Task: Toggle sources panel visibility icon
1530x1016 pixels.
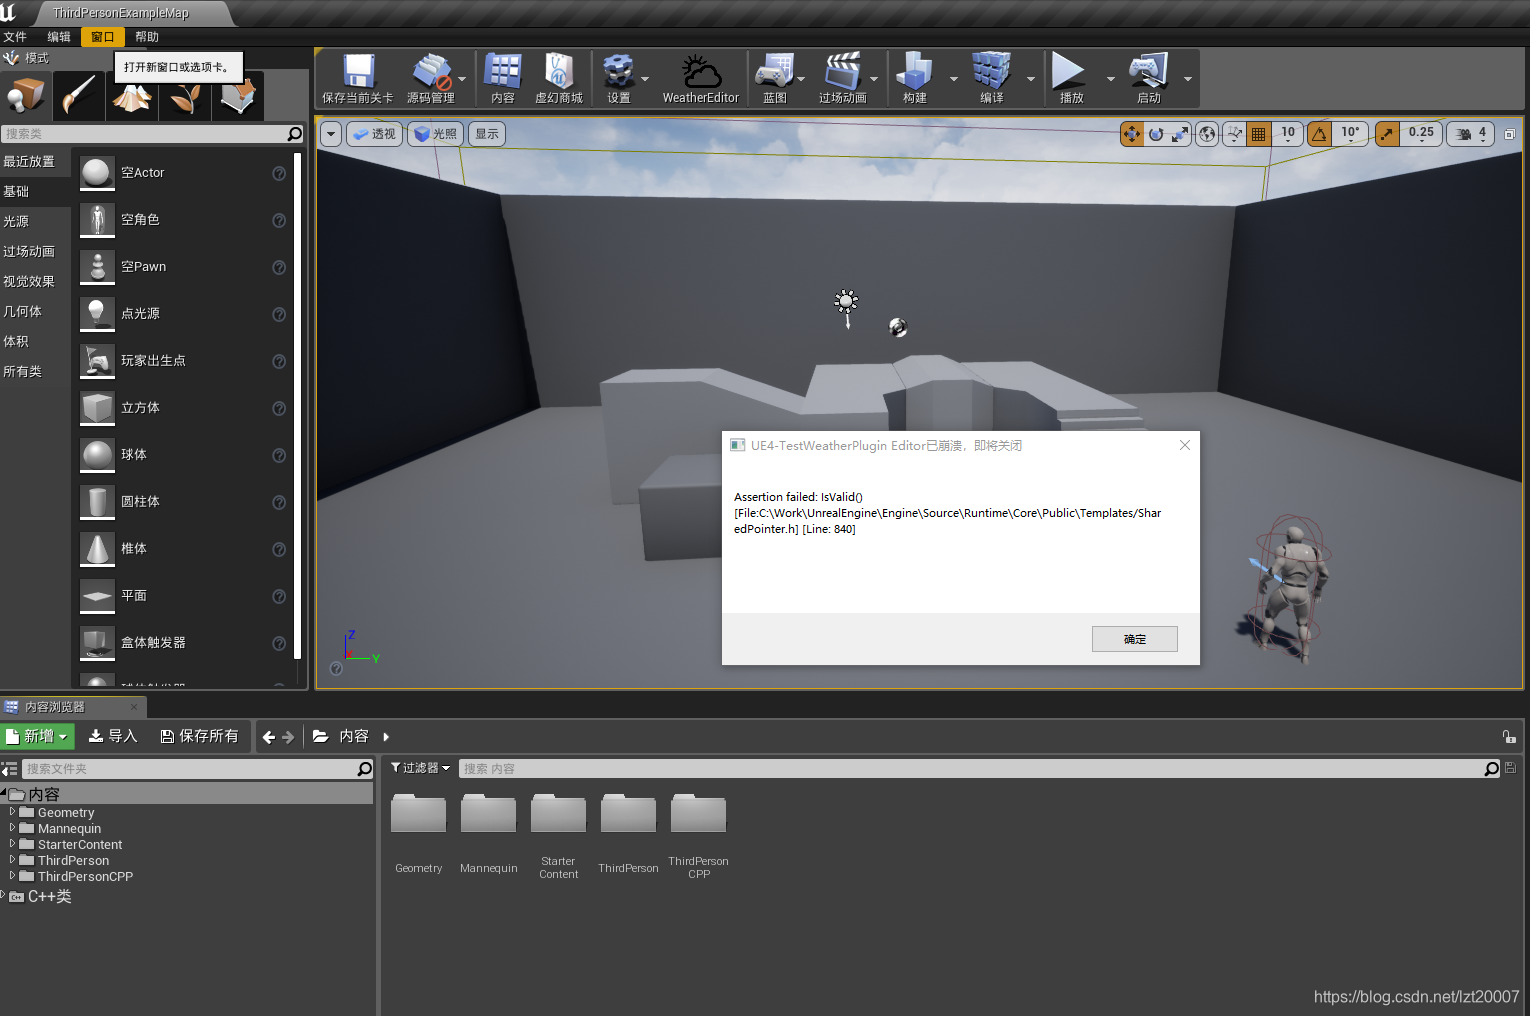Action: (9, 768)
